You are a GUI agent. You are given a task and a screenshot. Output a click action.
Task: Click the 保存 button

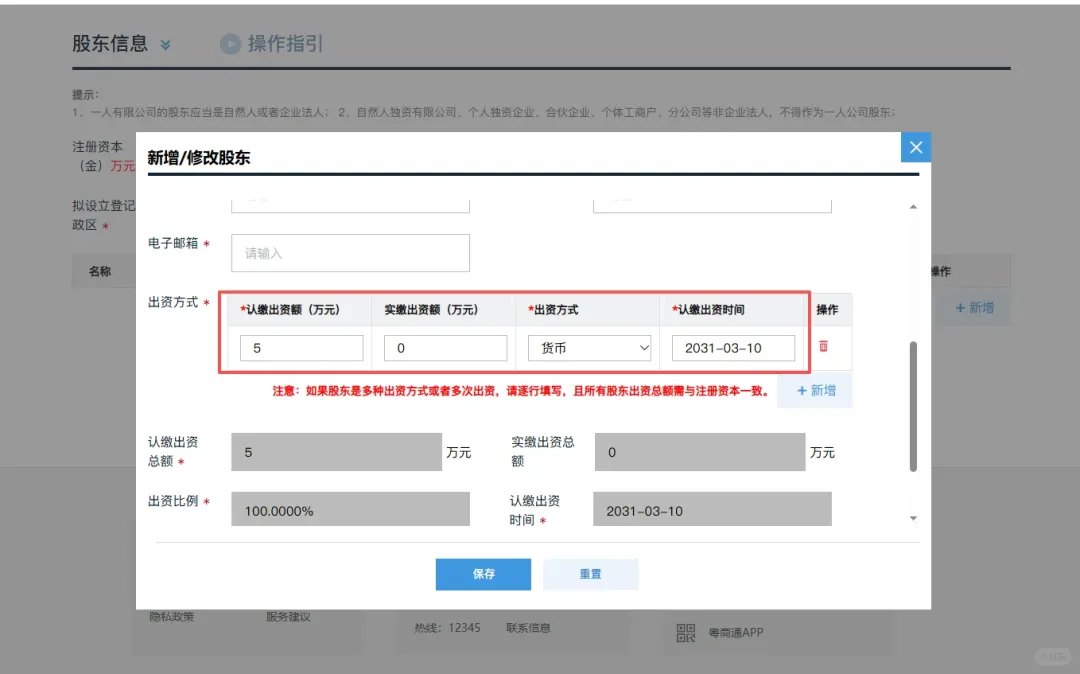click(483, 574)
